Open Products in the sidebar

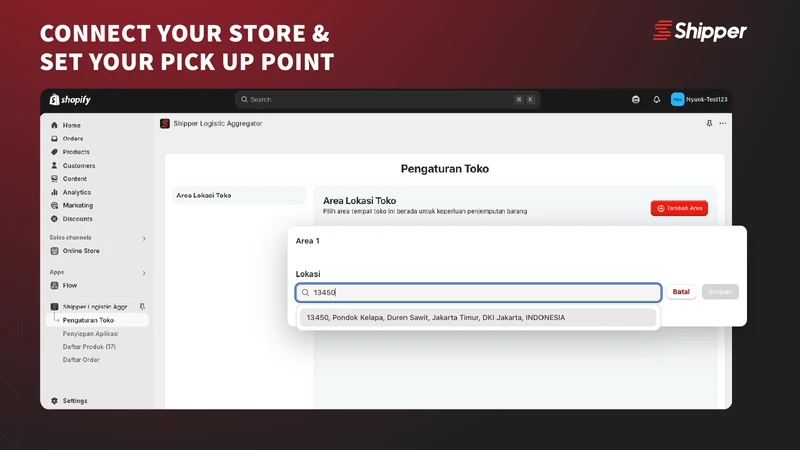76,152
